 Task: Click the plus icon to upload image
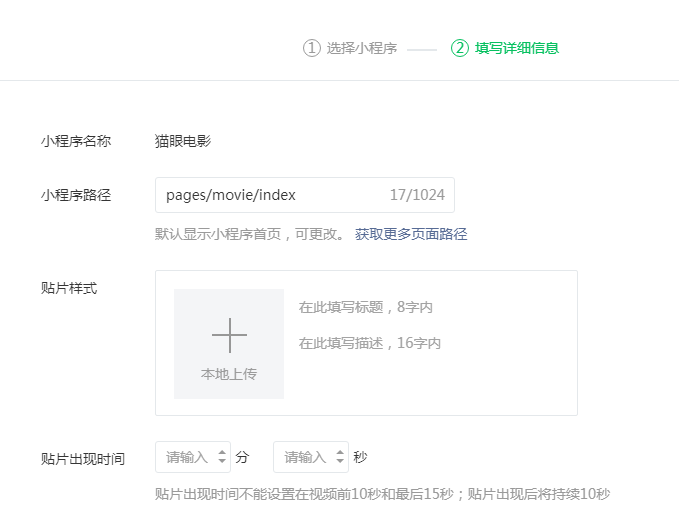pyautogui.click(x=229, y=335)
